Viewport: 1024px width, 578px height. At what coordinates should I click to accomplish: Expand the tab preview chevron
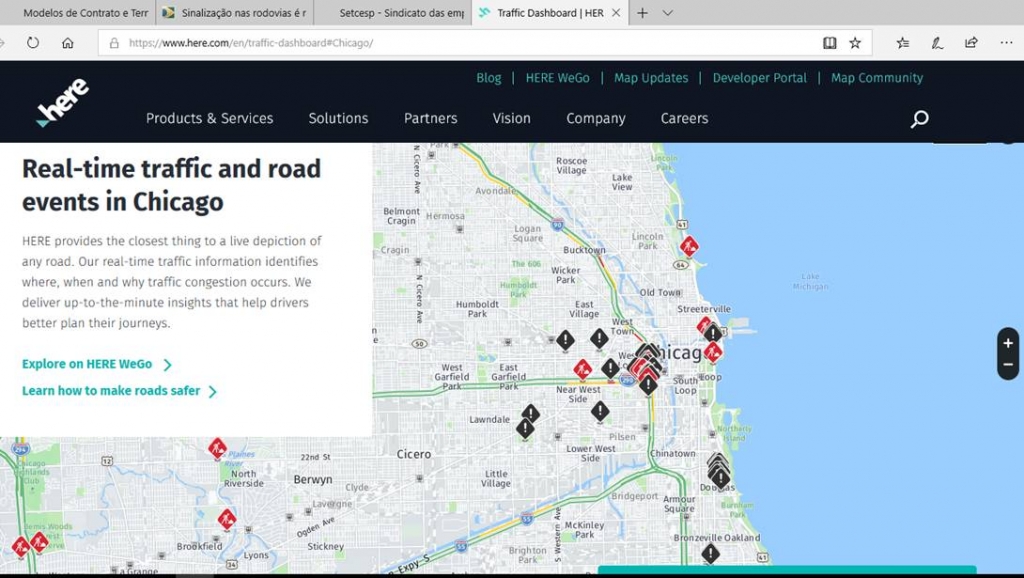pos(668,13)
